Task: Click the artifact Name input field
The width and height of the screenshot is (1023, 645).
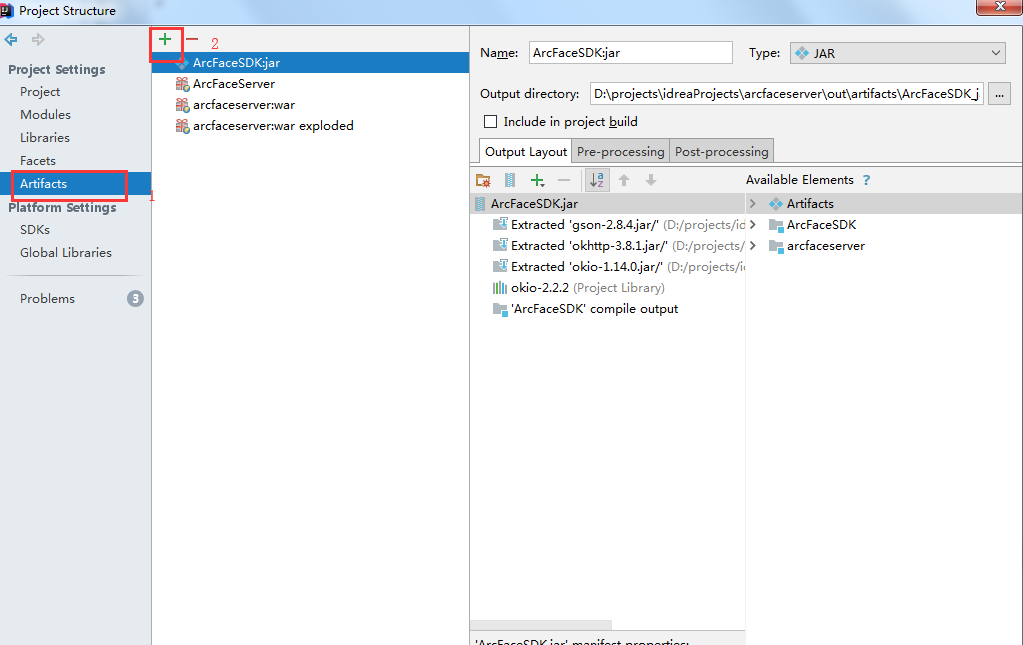Action: coord(630,53)
